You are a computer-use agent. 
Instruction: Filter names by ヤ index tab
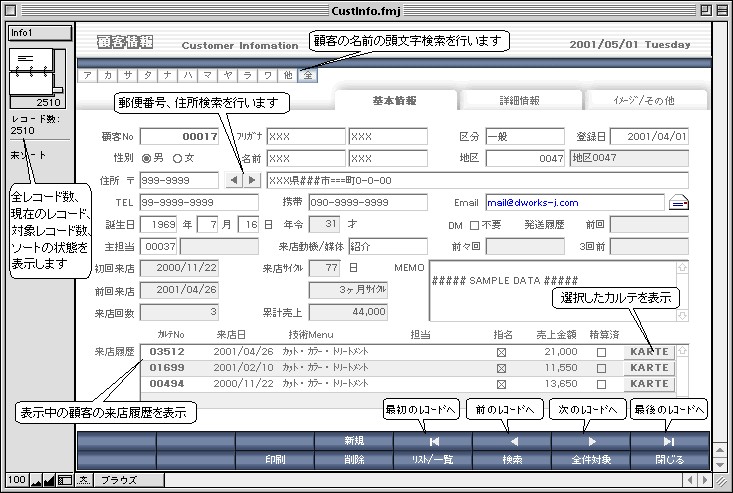228,75
